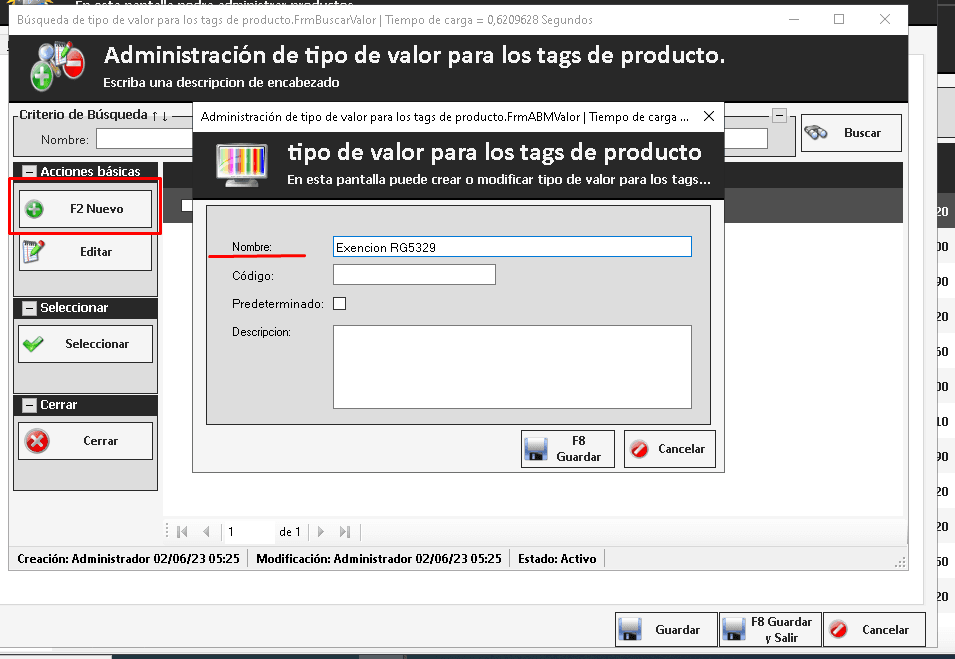This screenshot has width=955, height=659.
Task: Go to next page in pager
Action: pos(321,532)
